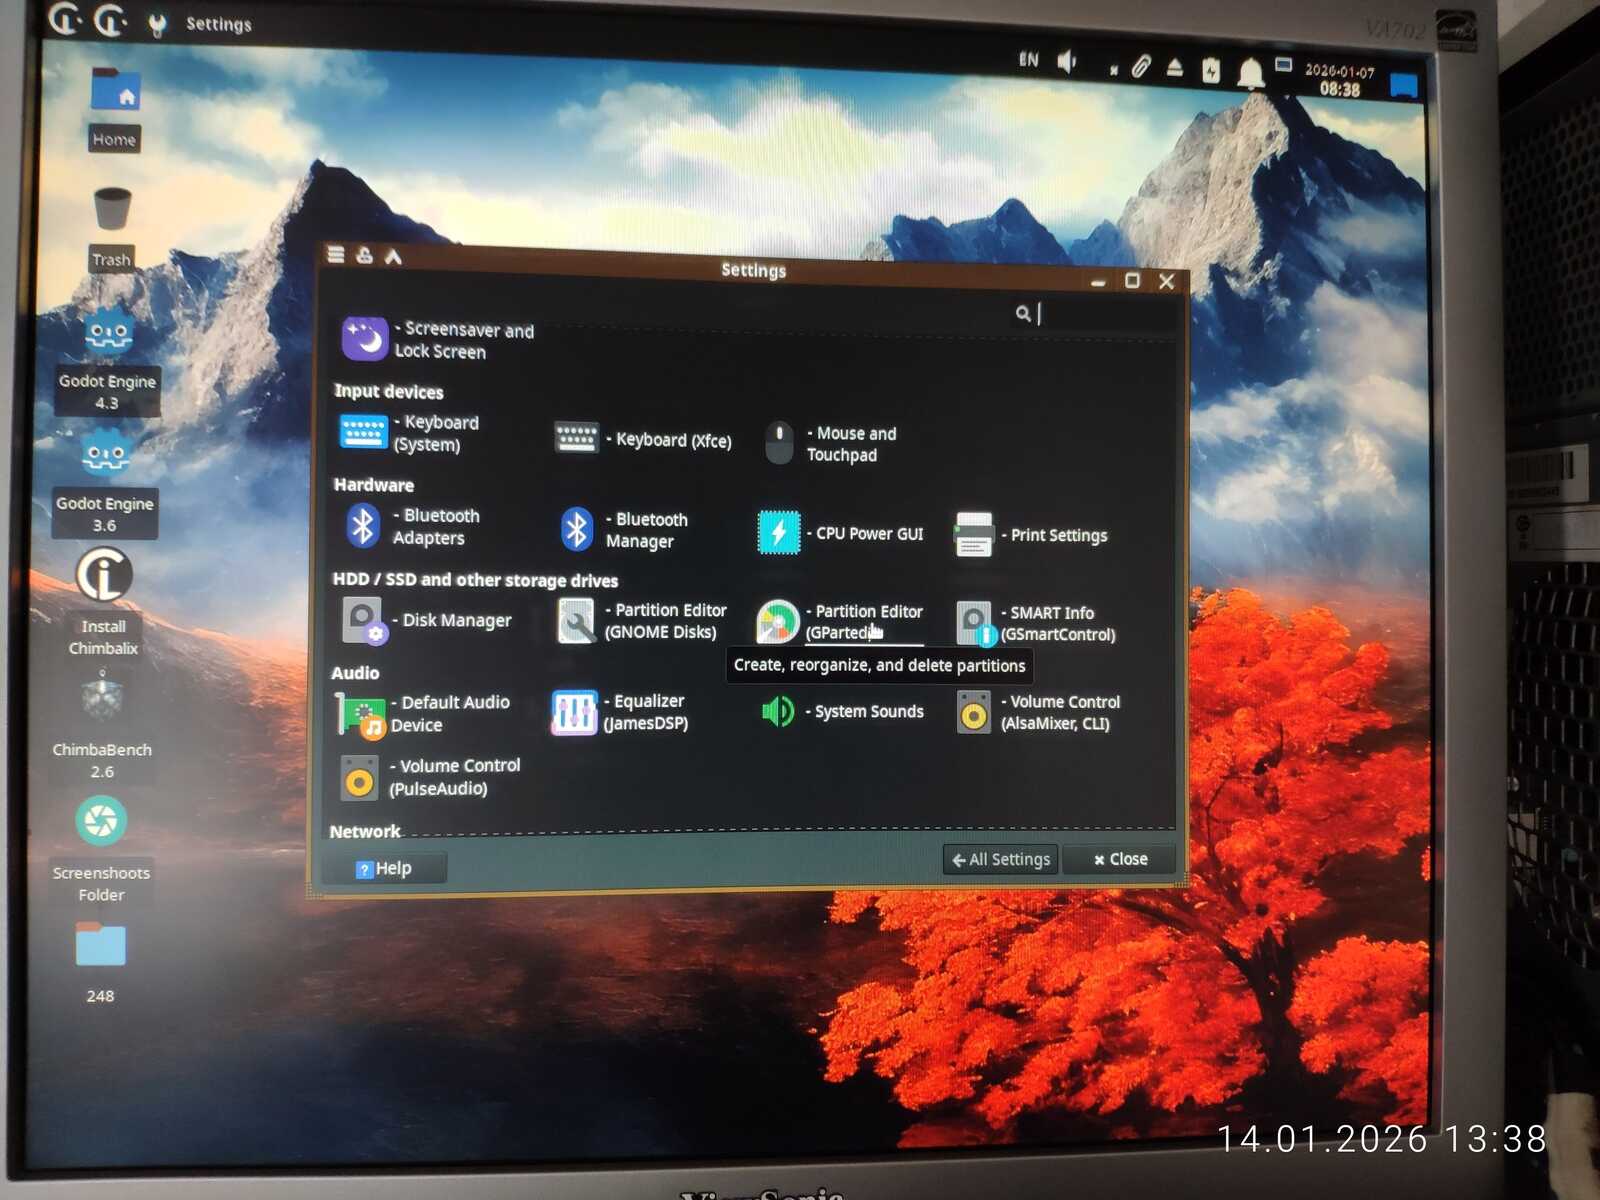Viewport: 1600px width, 1200px height.
Task: Toggle the stick-window icon in the title bar
Action: click(x=364, y=256)
